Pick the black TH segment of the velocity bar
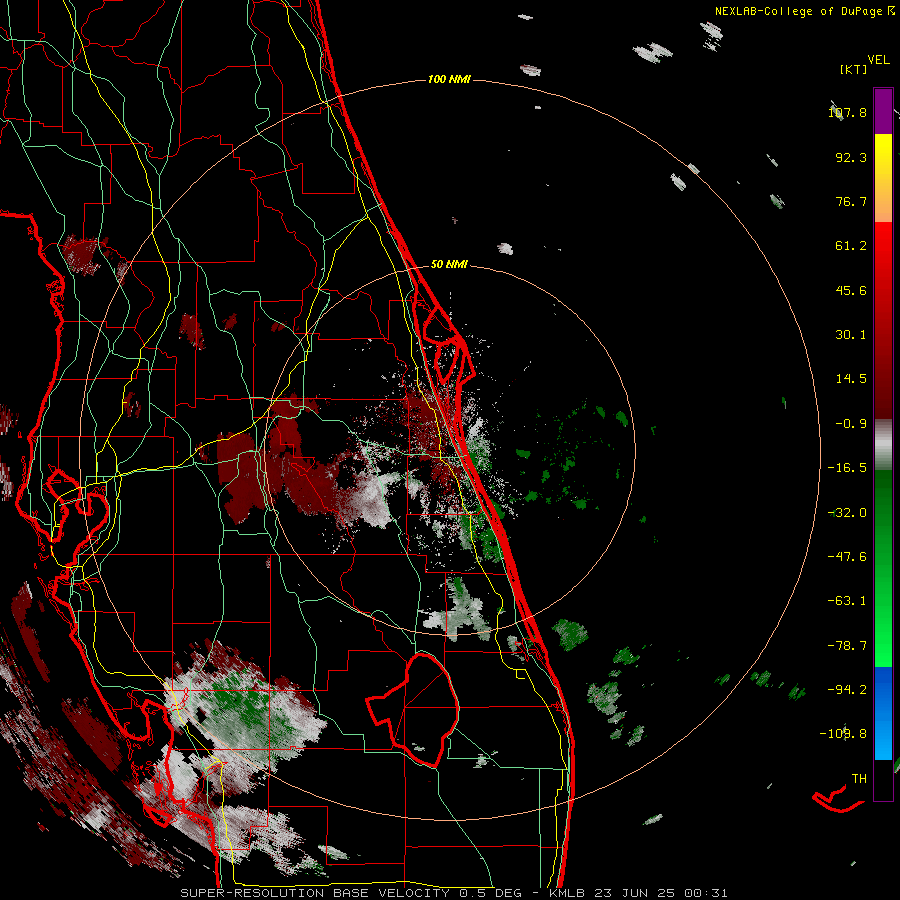Viewport: 900px width, 900px height. coord(883,779)
